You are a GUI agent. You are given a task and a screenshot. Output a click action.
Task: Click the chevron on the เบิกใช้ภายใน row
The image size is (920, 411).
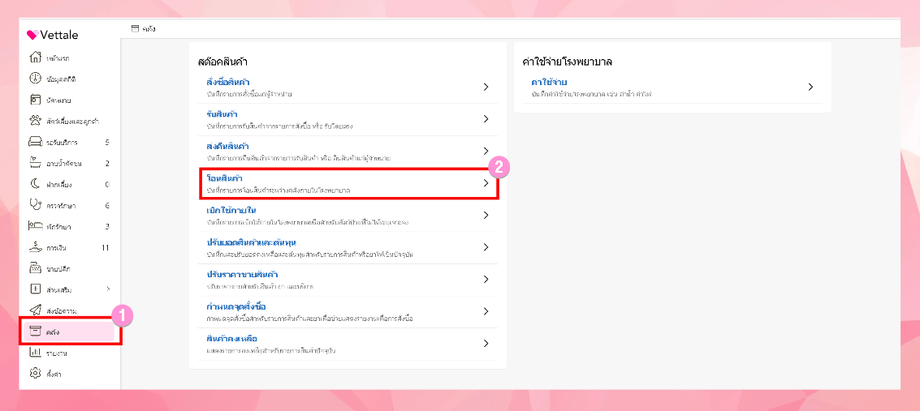click(x=486, y=215)
